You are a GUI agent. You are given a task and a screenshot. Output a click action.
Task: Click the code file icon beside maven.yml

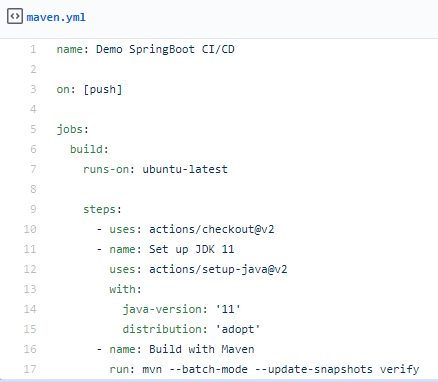coord(15,16)
